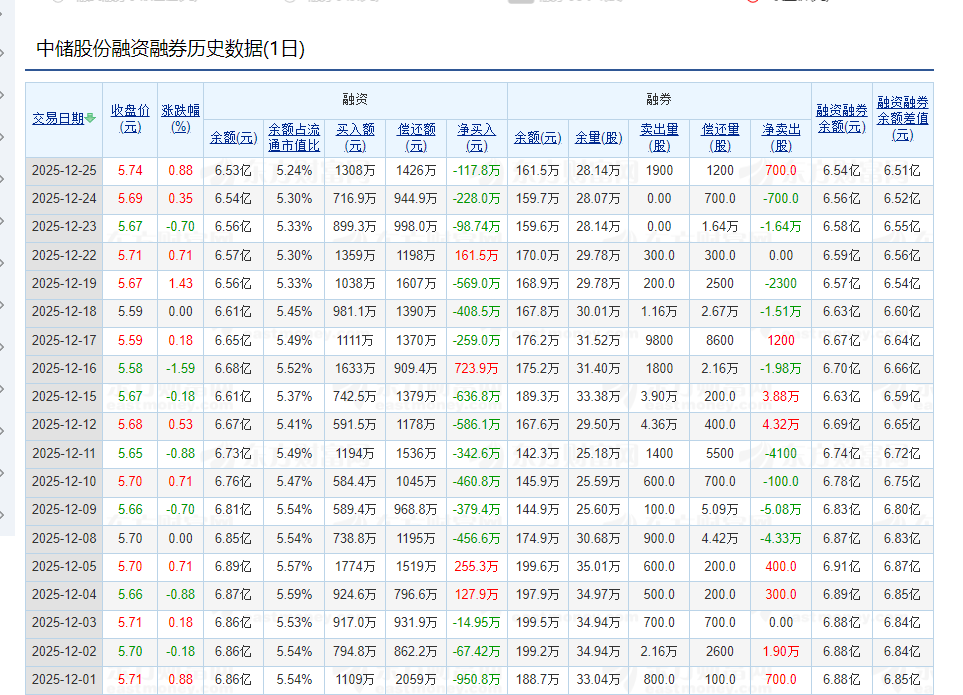
Task: Sort by 卖出量(股) column header
Action: [x=659, y=138]
